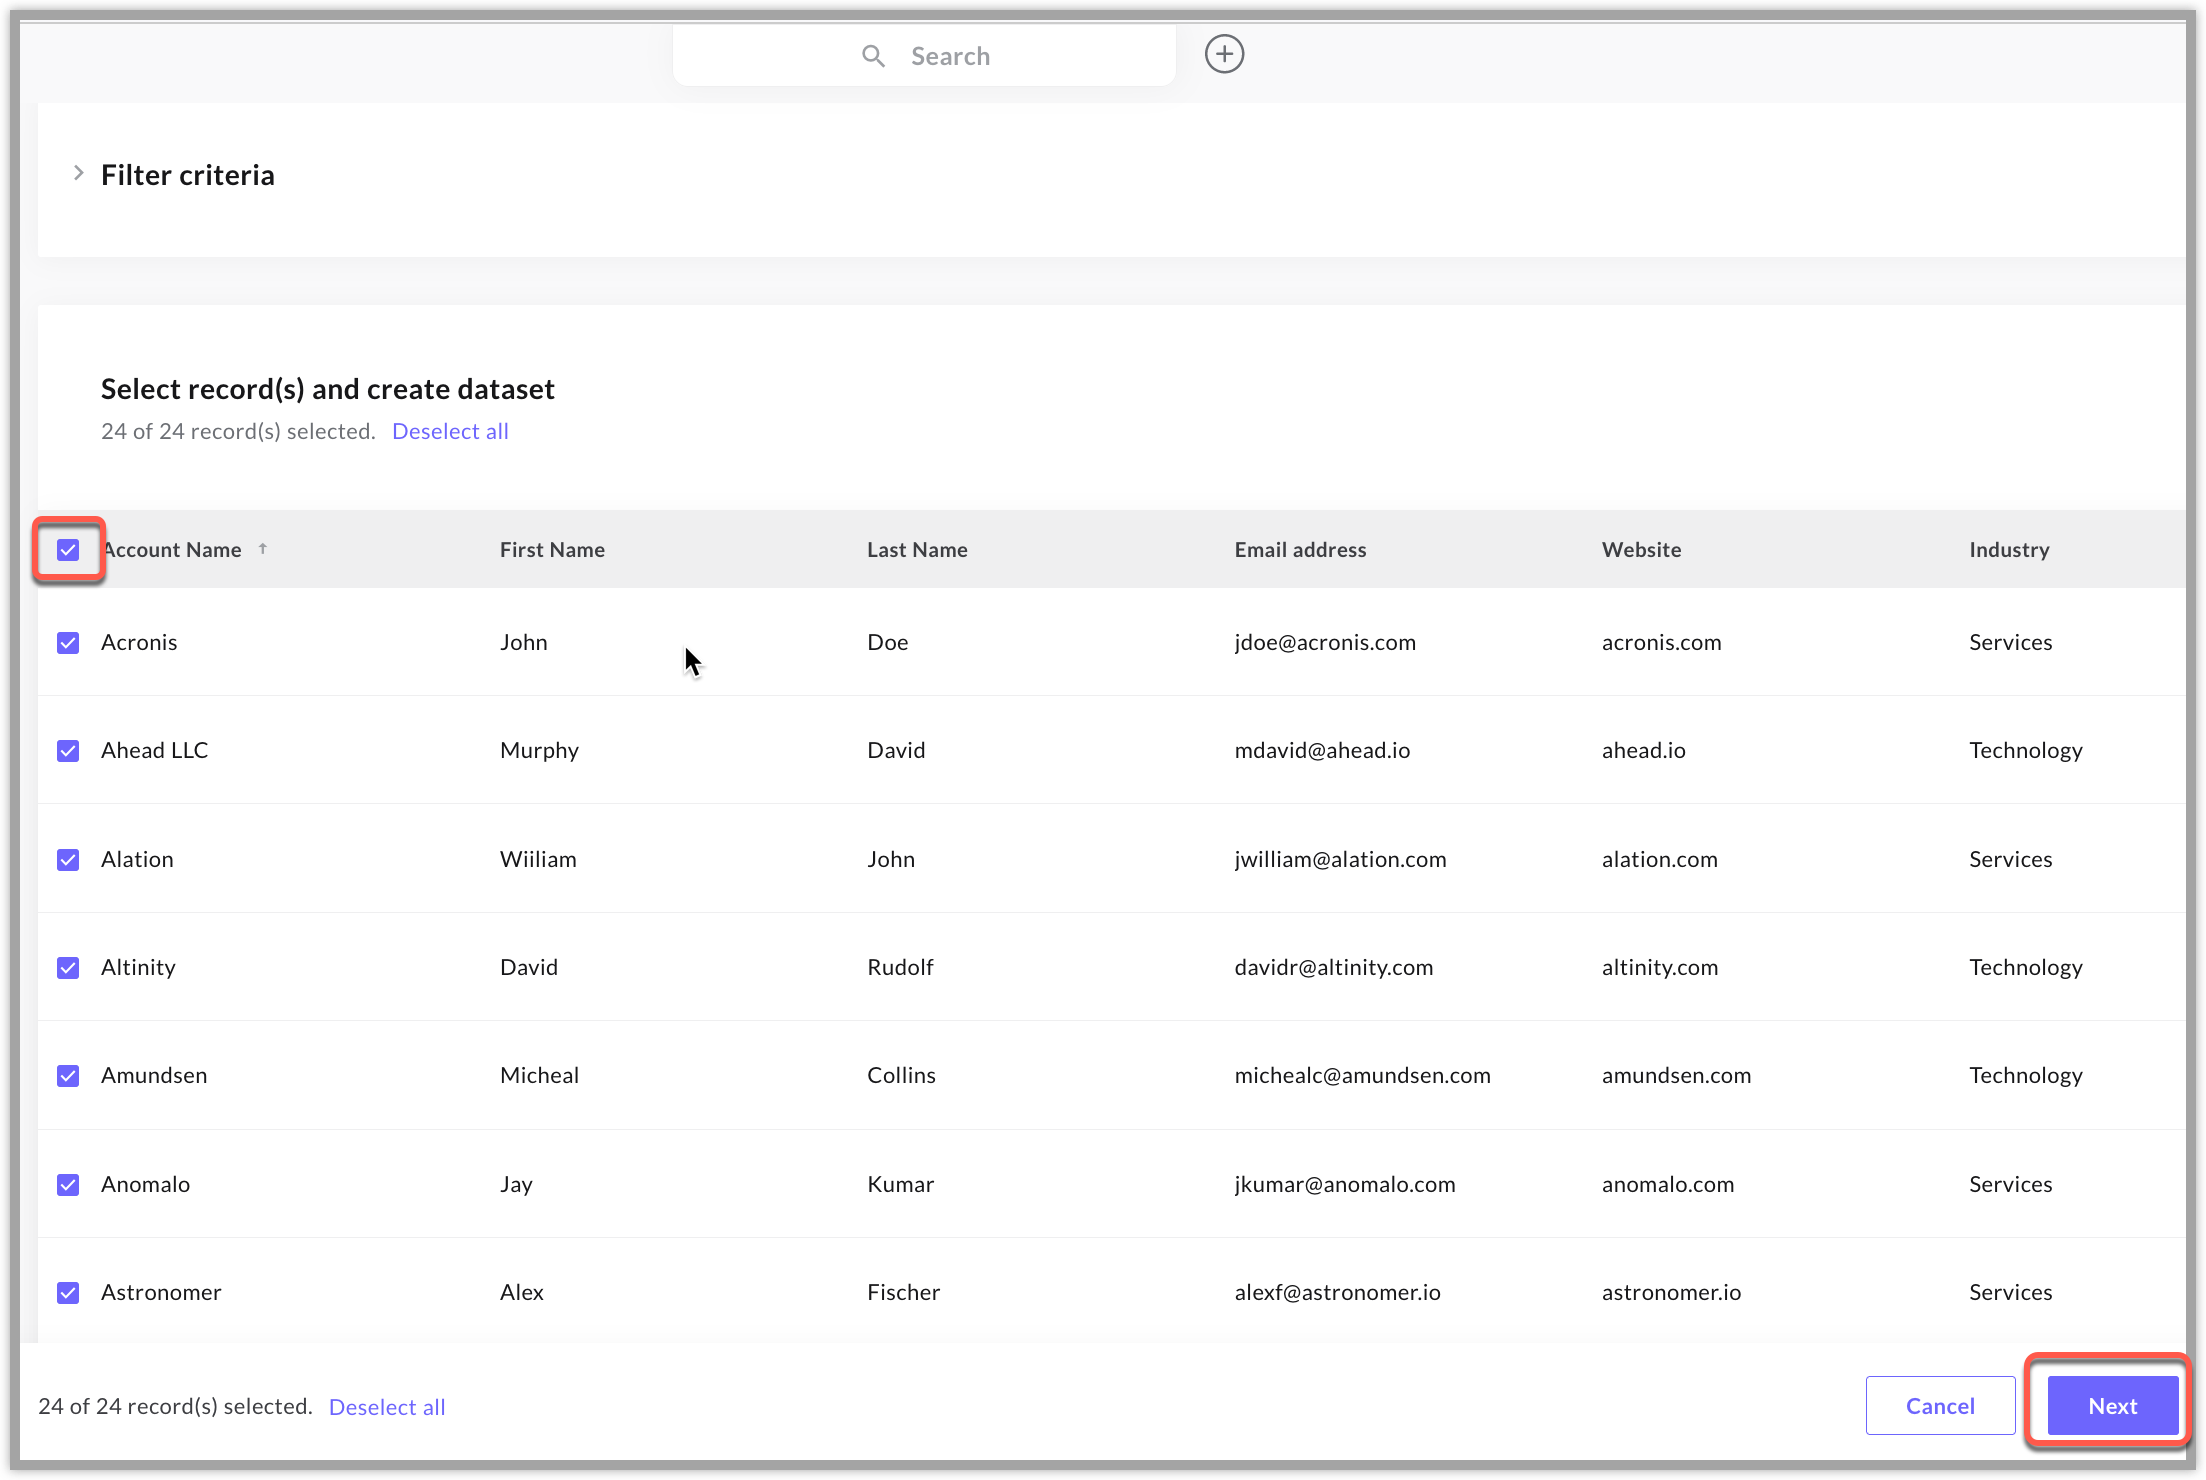This screenshot has width=2206, height=1480.
Task: Deselect the Astronomer record checkbox
Action: pos(68,1292)
